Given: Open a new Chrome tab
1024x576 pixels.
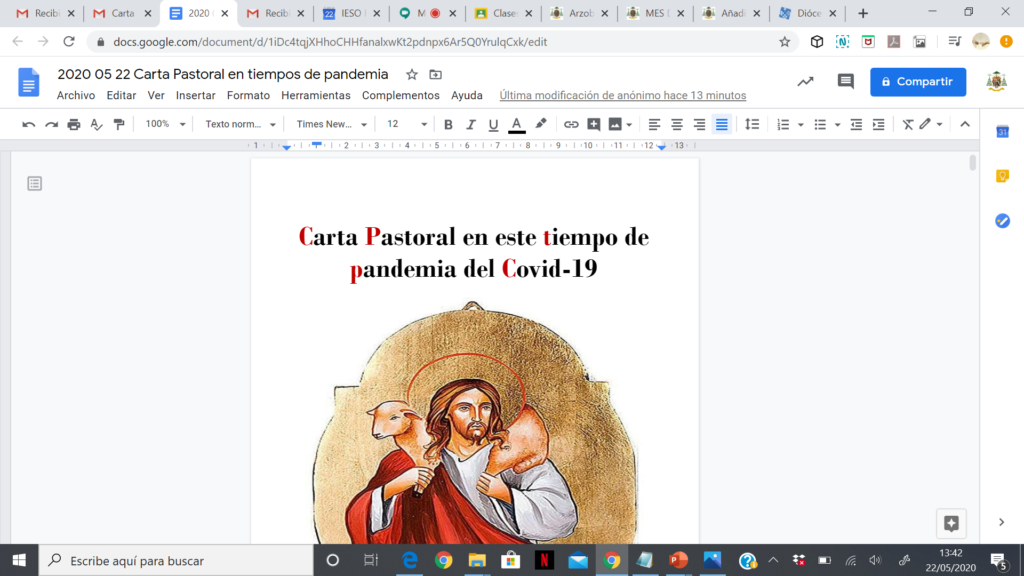Looking at the screenshot, I should pos(863,13).
